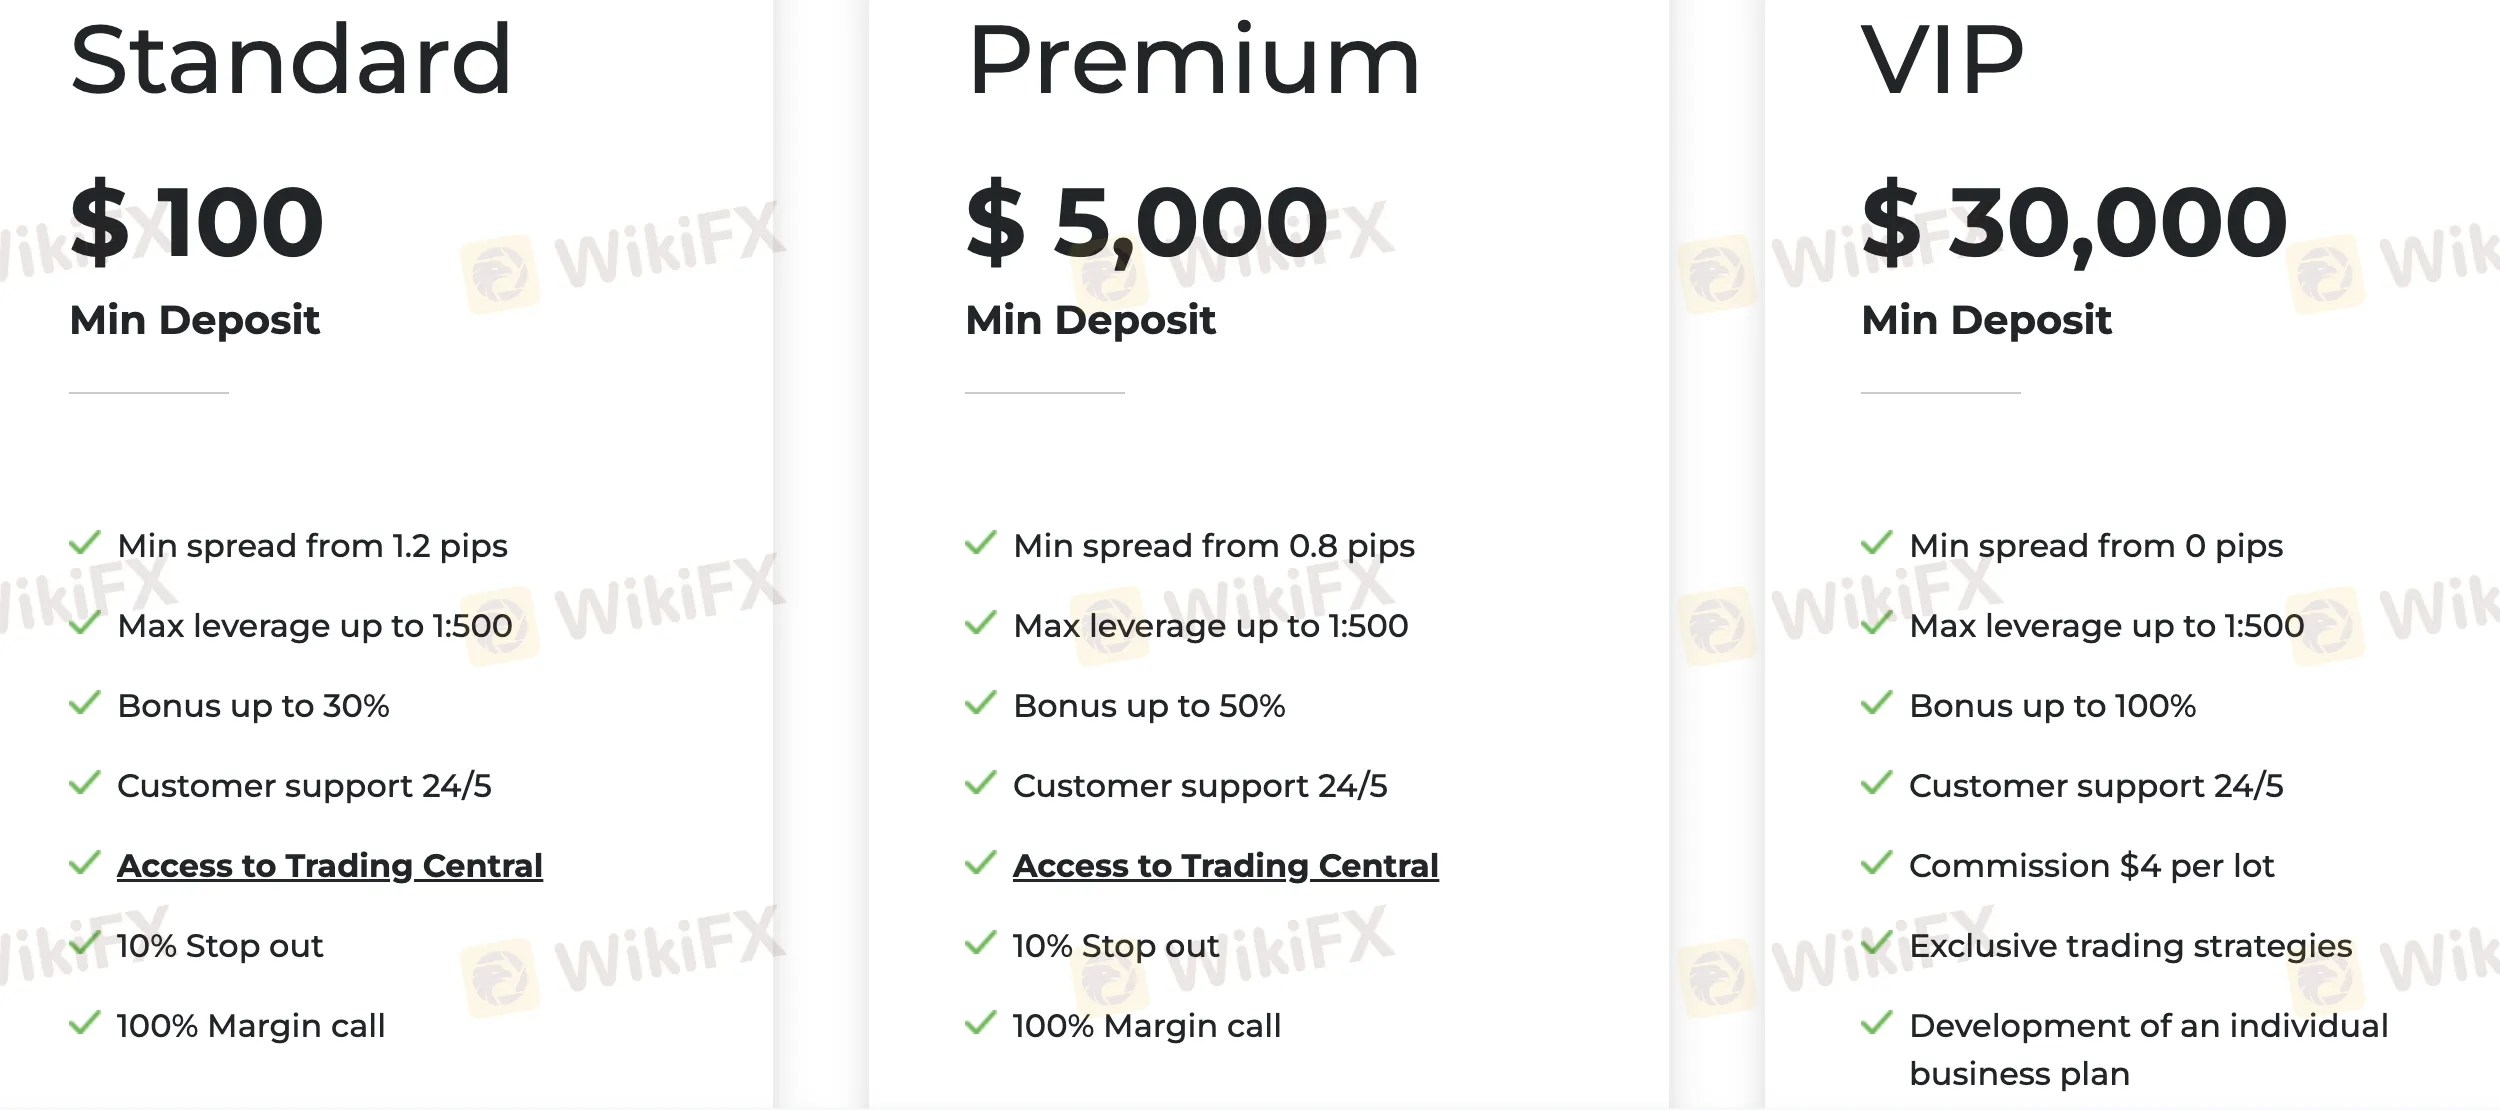Click the checkmark next to Min spread from 0 pips
Image resolution: width=2500 pixels, height=1110 pixels.
pos(1877,543)
